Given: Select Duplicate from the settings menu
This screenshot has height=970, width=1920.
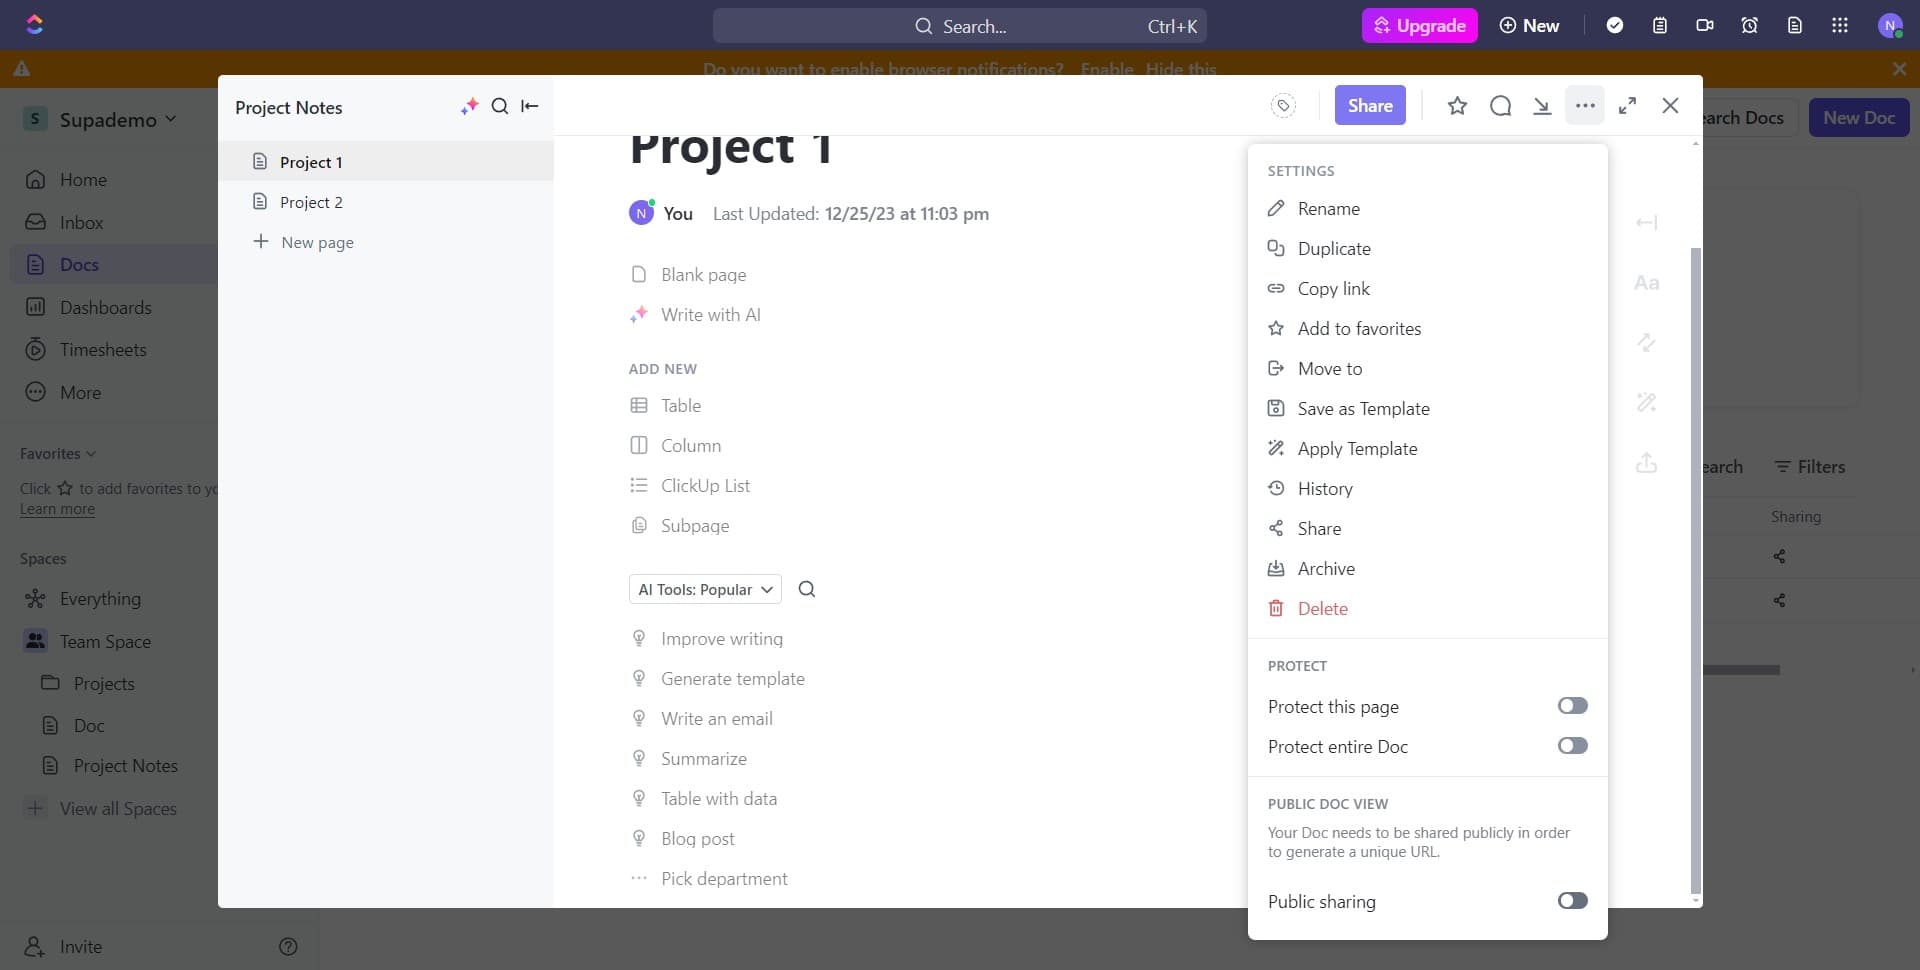Looking at the screenshot, I should tap(1334, 249).
